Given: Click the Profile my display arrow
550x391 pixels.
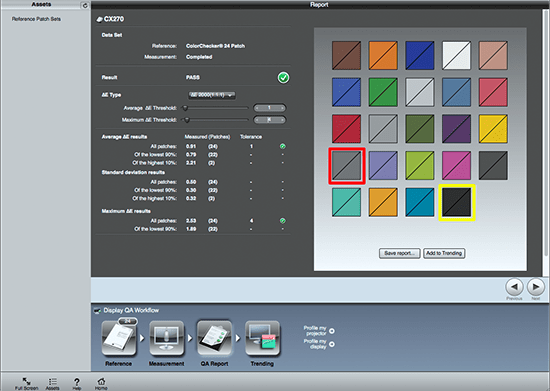Looking at the screenshot, I should pos(331,344).
